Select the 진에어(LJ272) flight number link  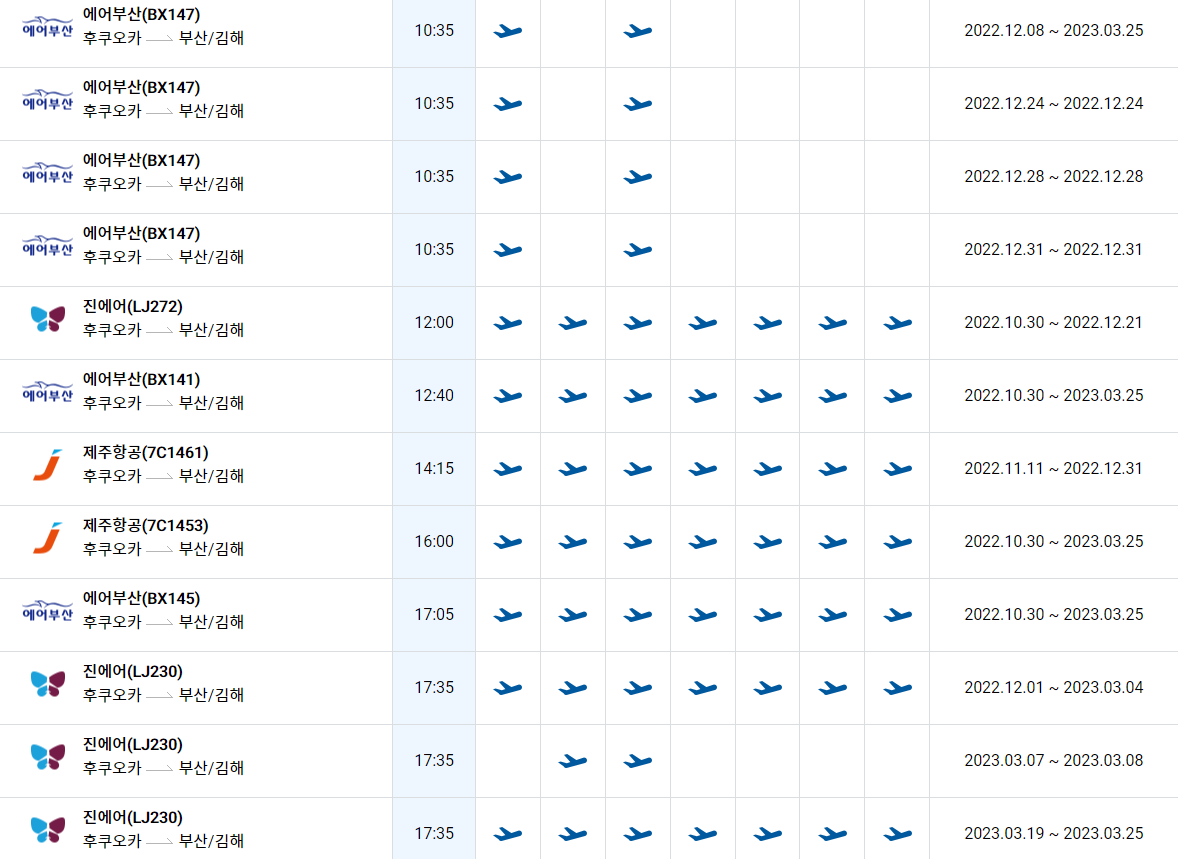point(130,307)
